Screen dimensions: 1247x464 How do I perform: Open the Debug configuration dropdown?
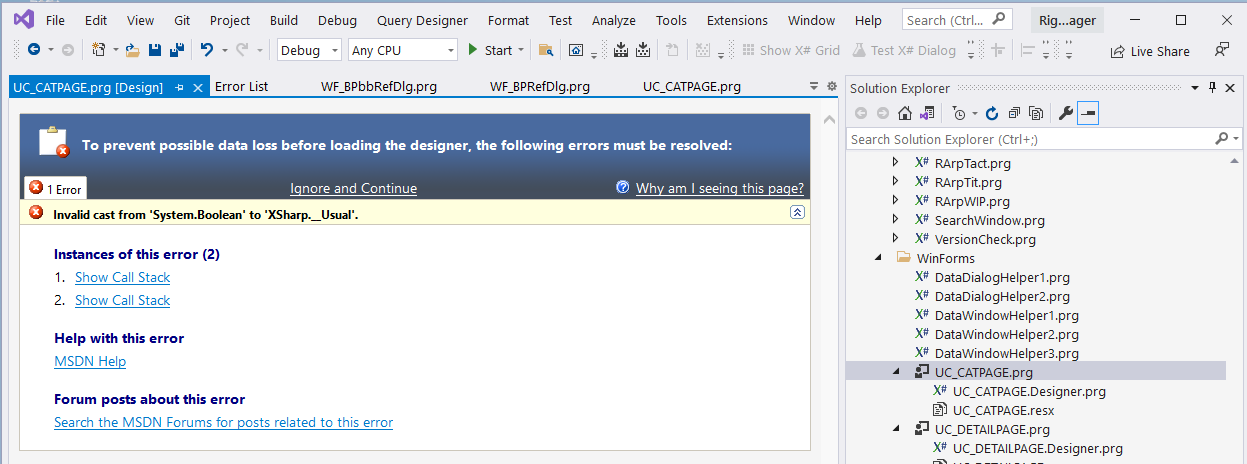309,50
